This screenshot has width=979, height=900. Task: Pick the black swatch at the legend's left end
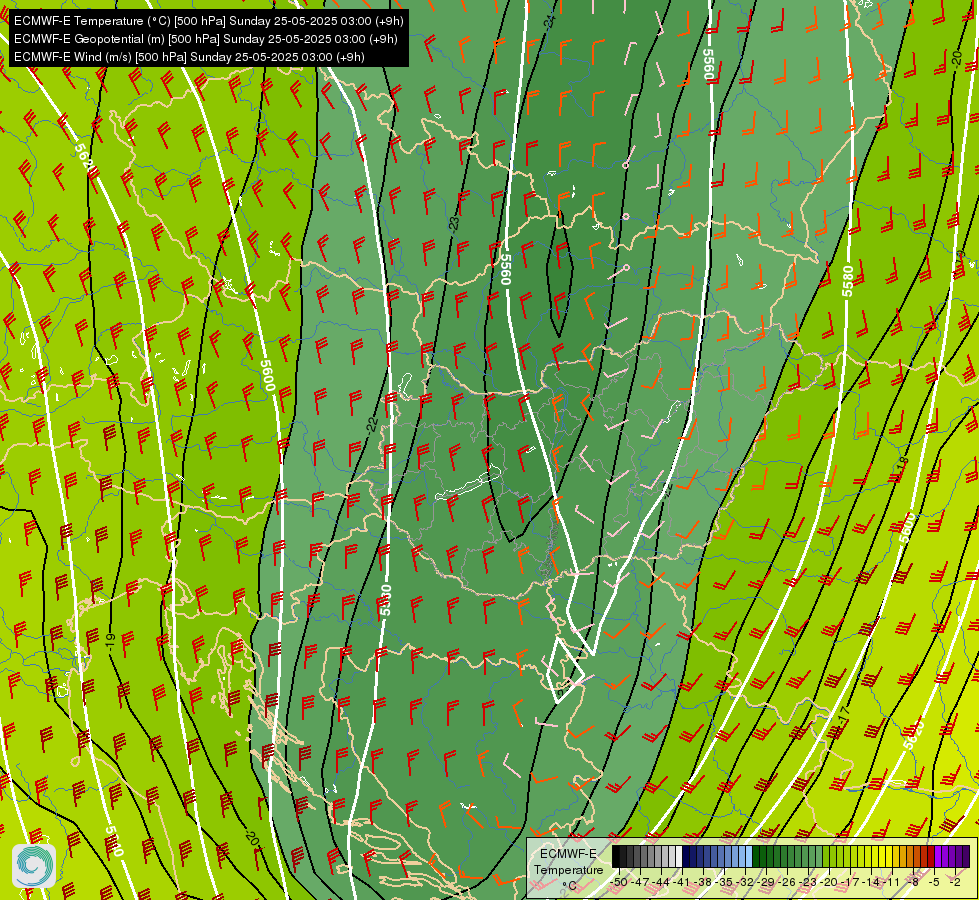[x=616, y=856]
